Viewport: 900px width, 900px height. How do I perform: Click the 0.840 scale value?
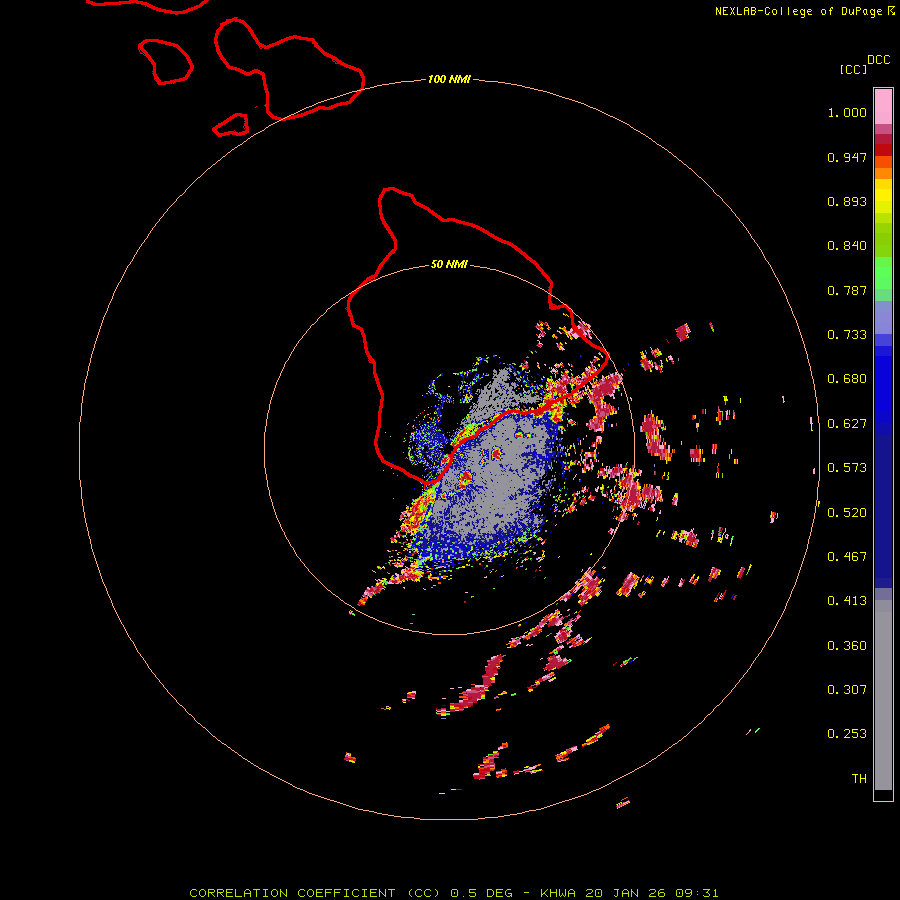(x=847, y=246)
